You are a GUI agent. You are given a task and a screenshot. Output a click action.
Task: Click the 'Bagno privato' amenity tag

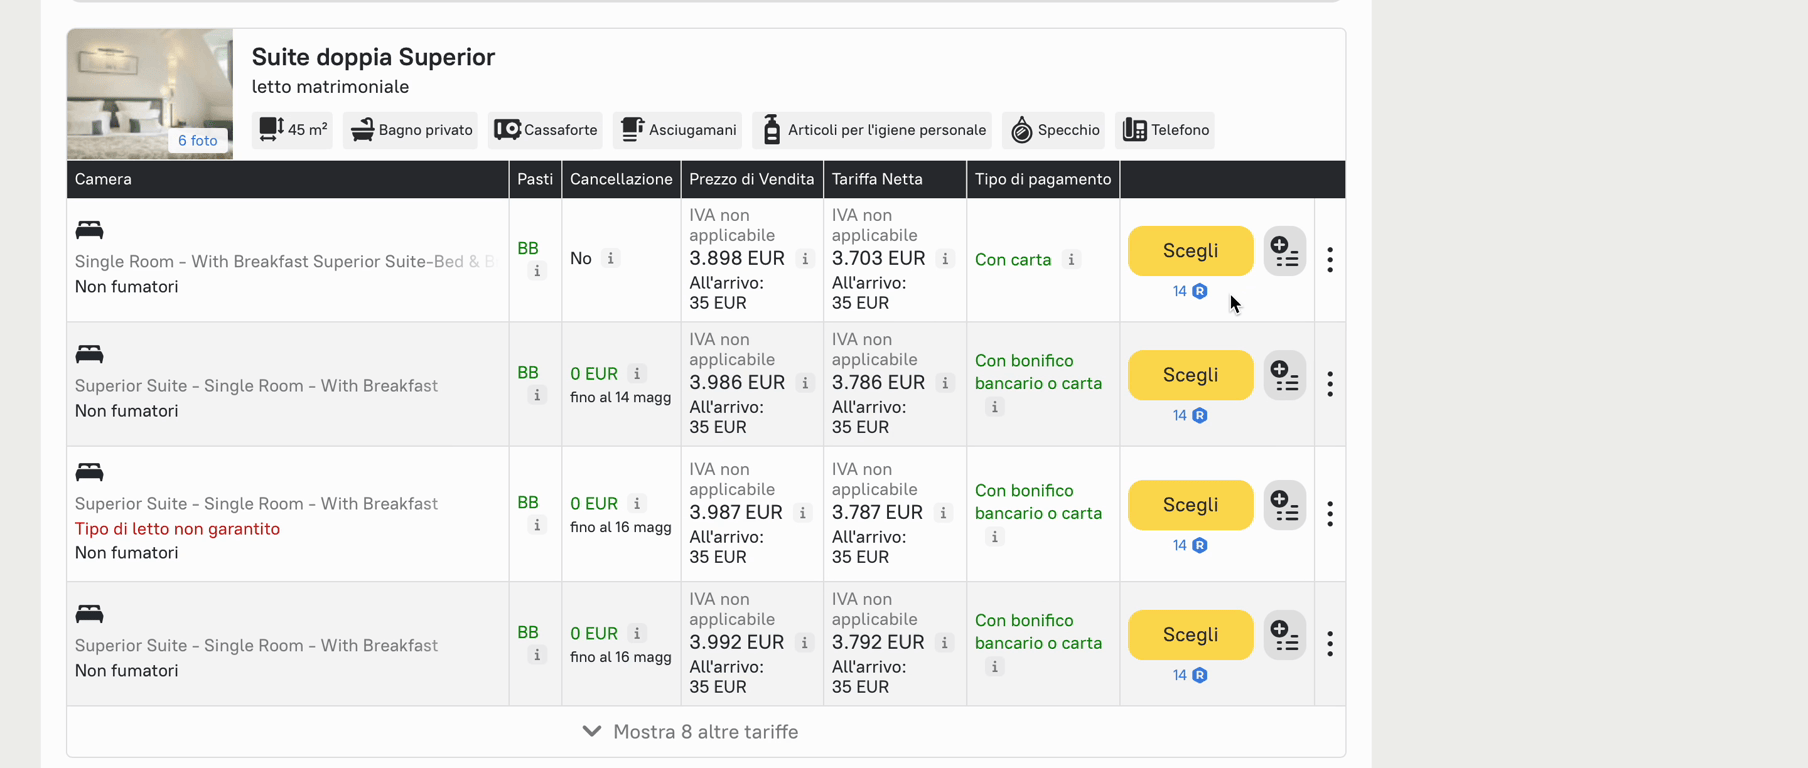411,130
